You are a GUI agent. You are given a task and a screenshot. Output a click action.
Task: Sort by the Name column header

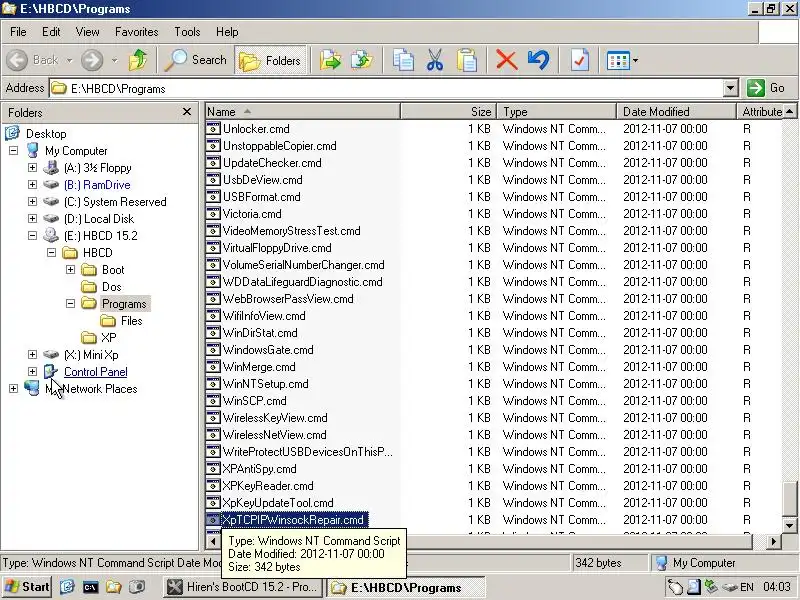[x=303, y=111]
